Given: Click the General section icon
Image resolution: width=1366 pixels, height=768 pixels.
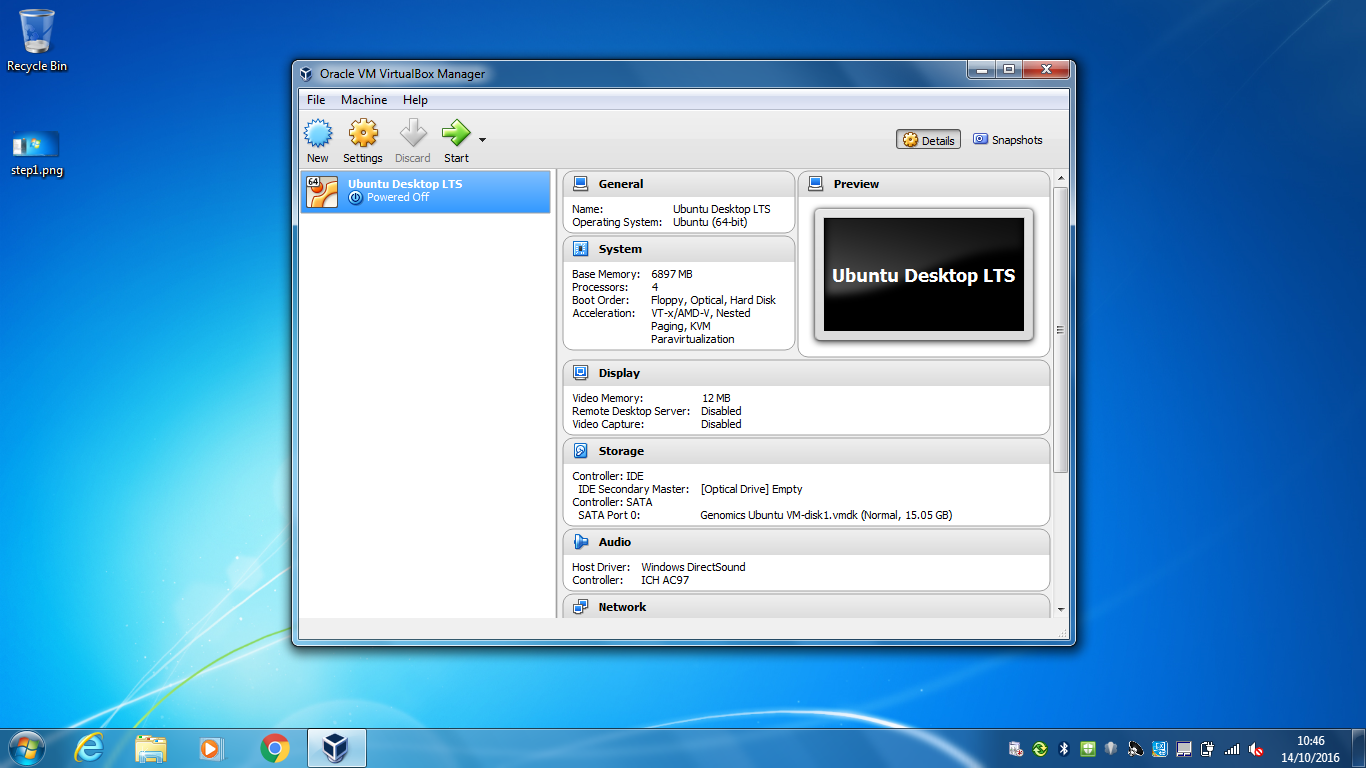Looking at the screenshot, I should pos(580,184).
